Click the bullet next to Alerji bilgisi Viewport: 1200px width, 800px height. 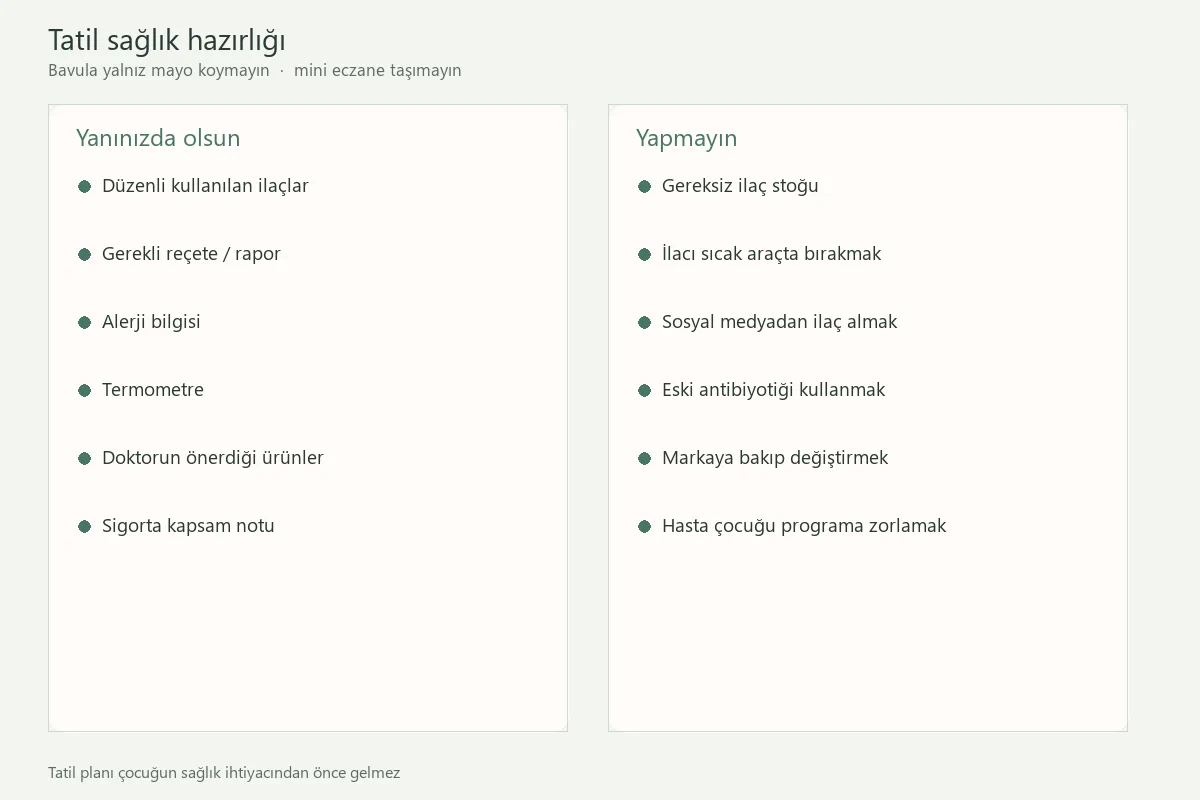(85, 322)
